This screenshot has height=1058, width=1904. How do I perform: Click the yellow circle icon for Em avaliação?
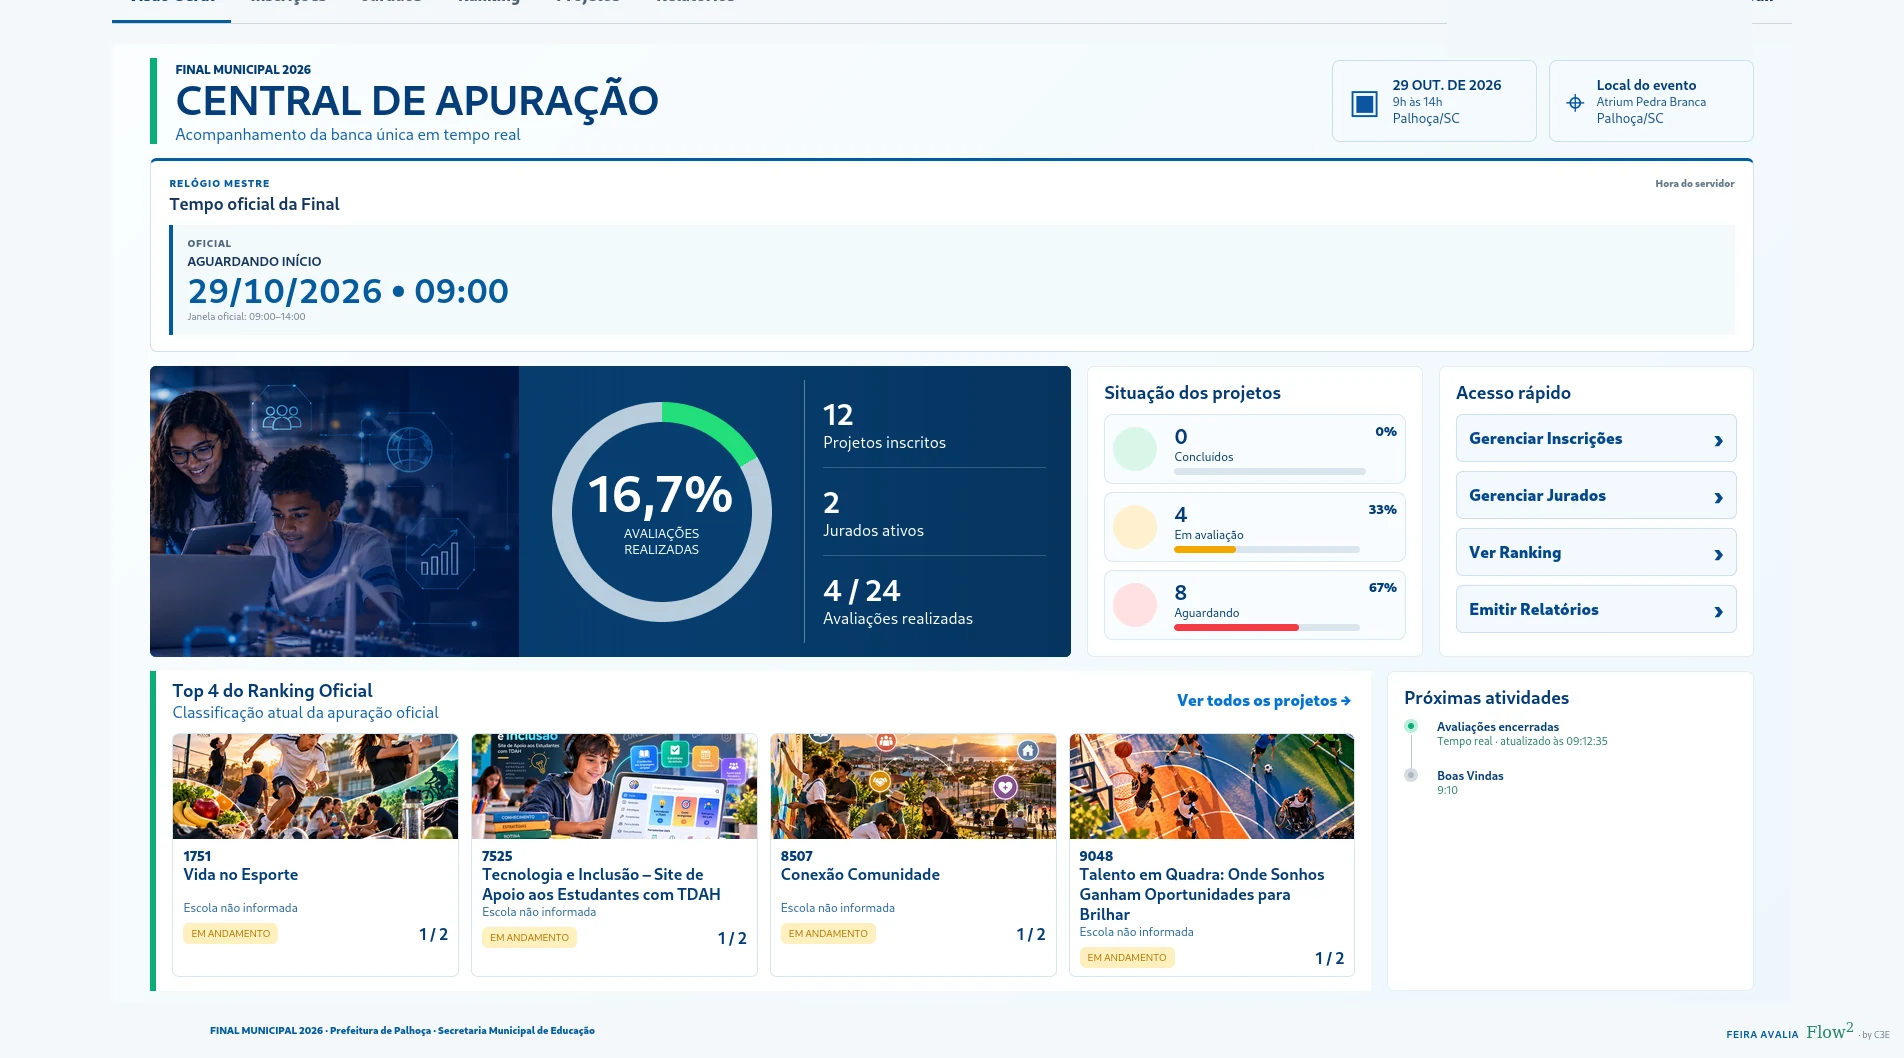pos(1135,527)
